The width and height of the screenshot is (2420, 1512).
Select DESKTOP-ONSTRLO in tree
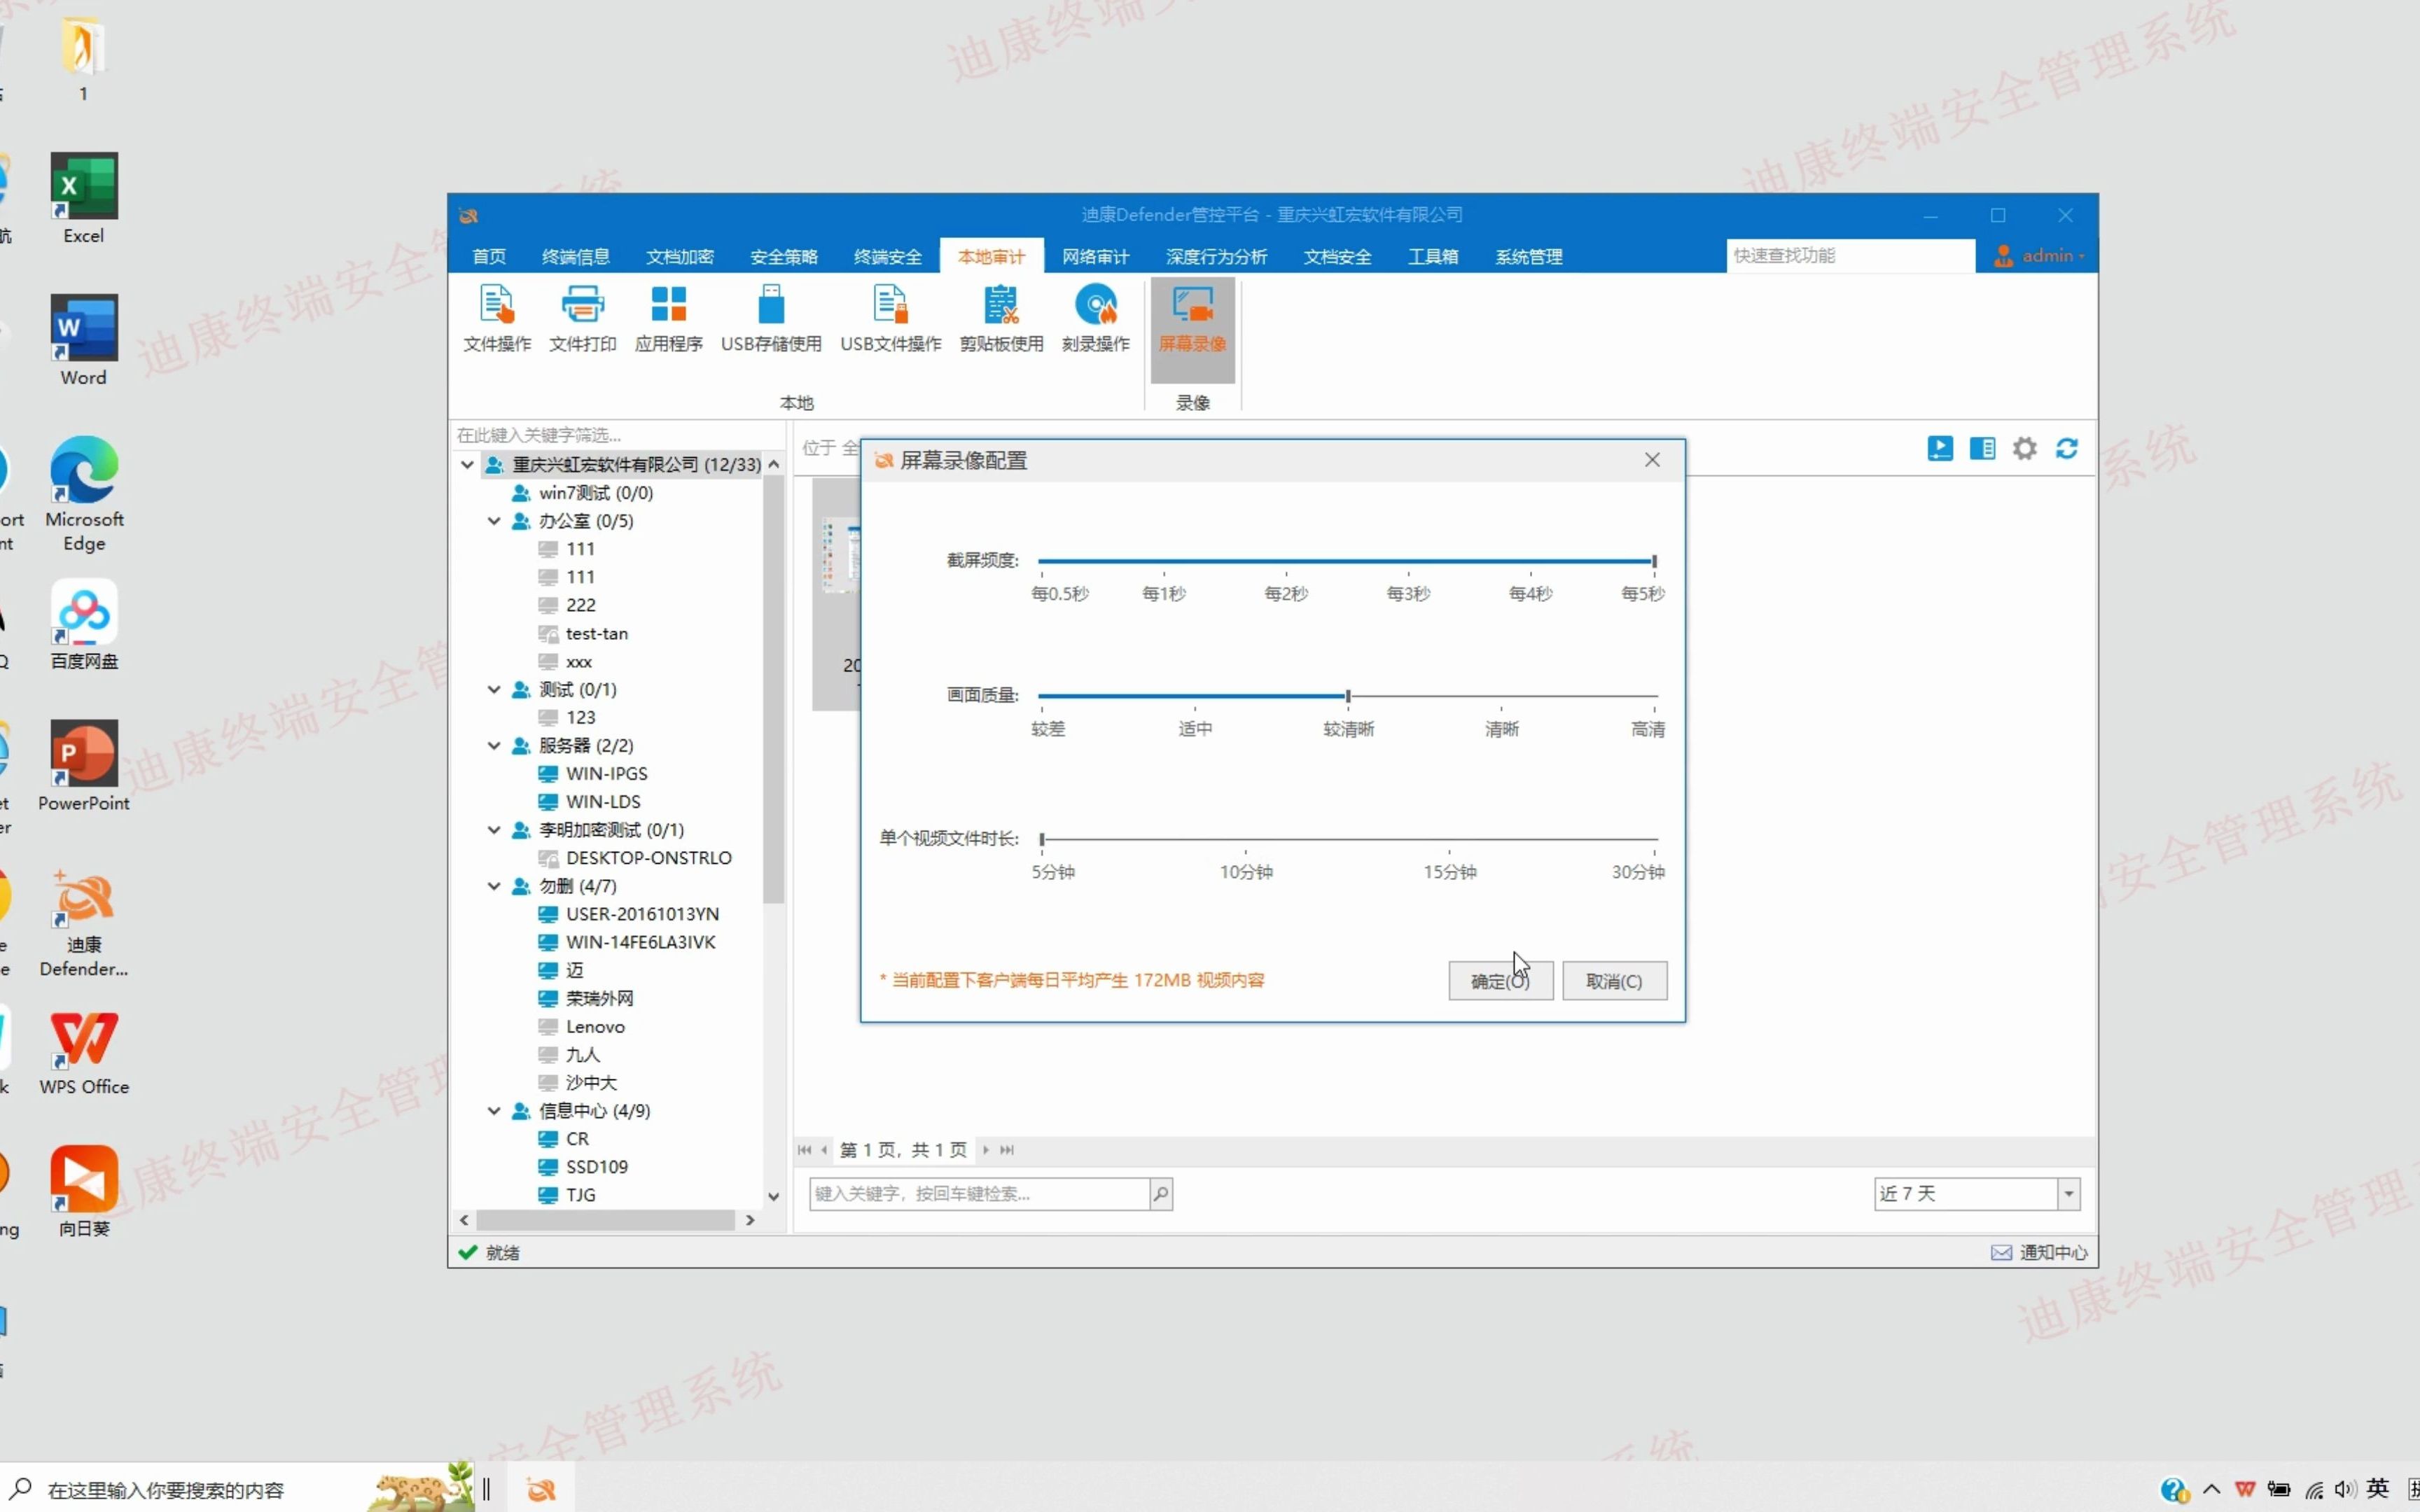649,858
